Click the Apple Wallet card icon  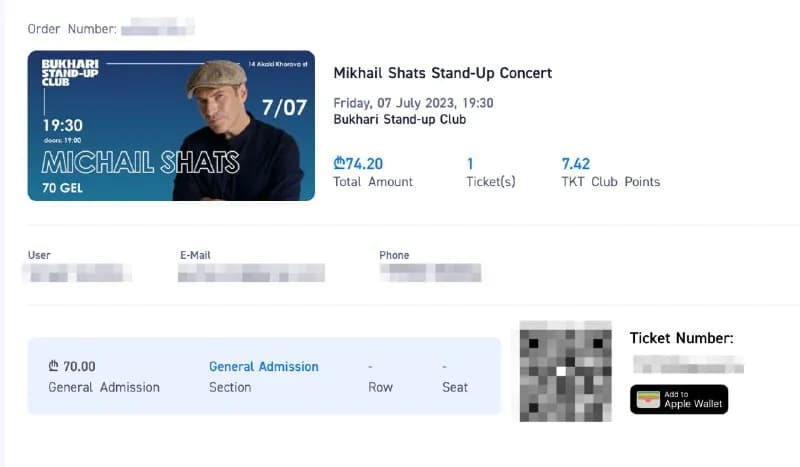648,400
